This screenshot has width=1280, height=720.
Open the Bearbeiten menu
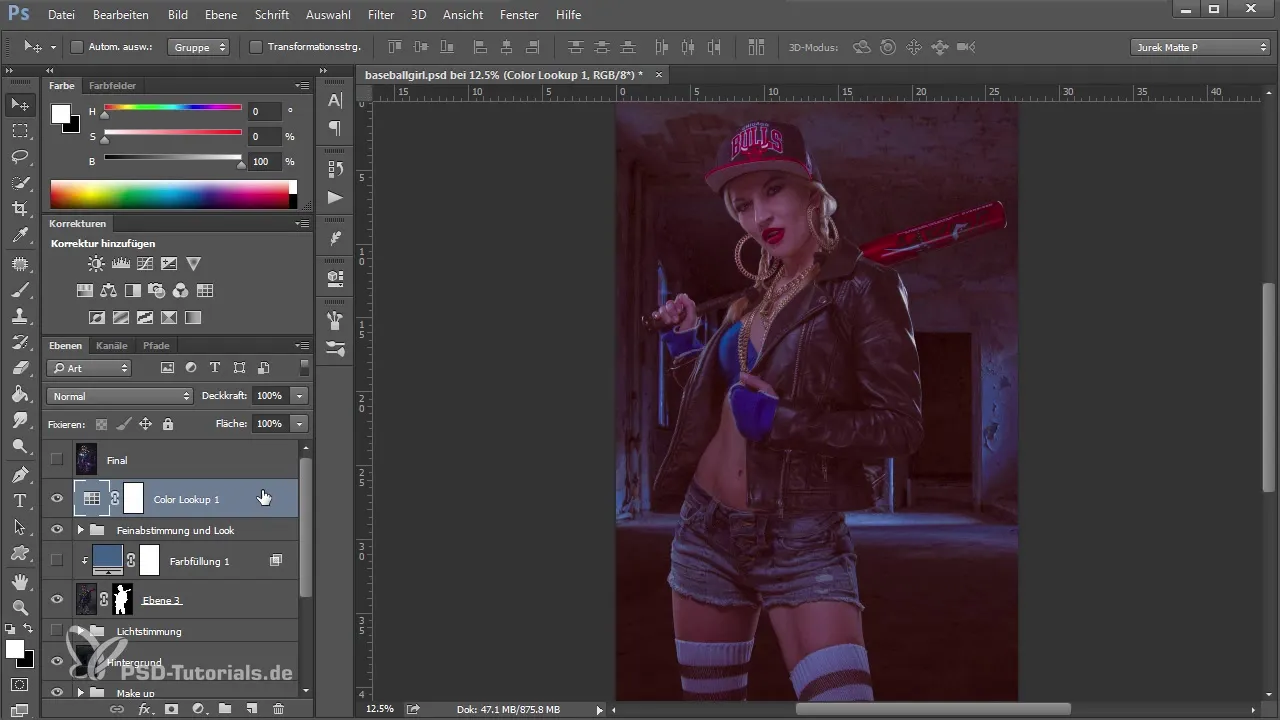pos(120,15)
